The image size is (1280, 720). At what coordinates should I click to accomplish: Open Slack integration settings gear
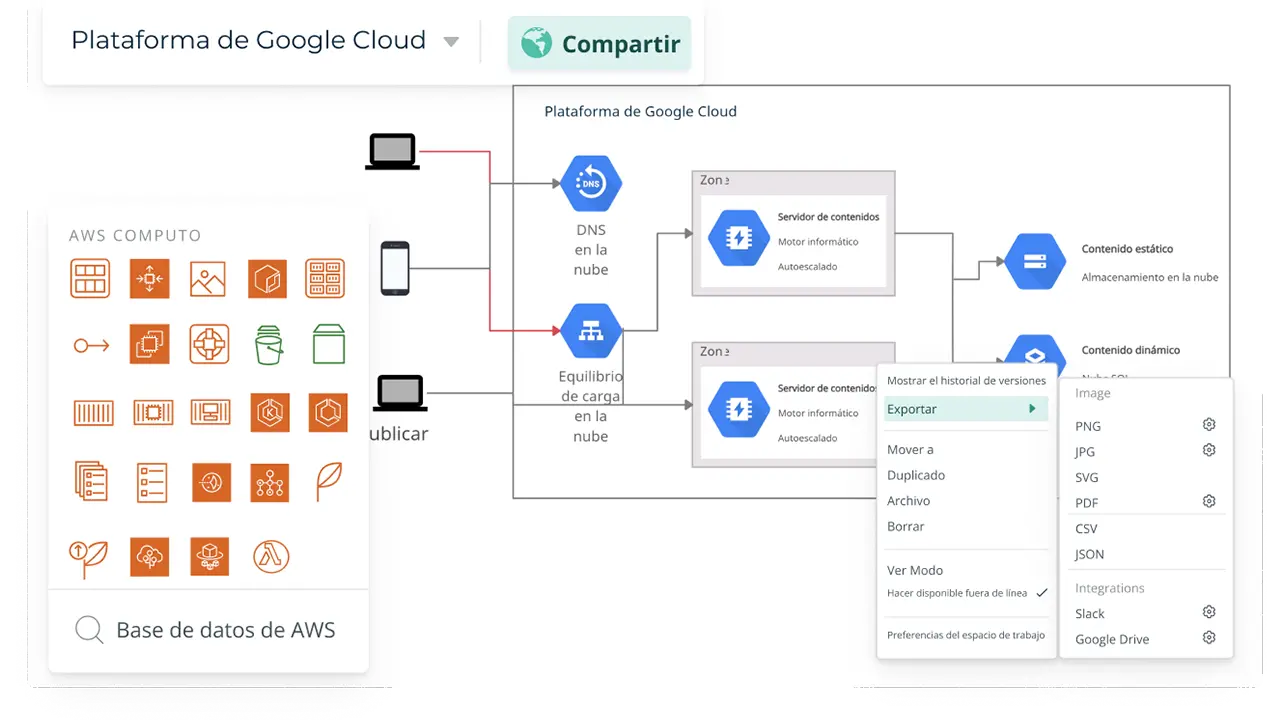click(1208, 612)
